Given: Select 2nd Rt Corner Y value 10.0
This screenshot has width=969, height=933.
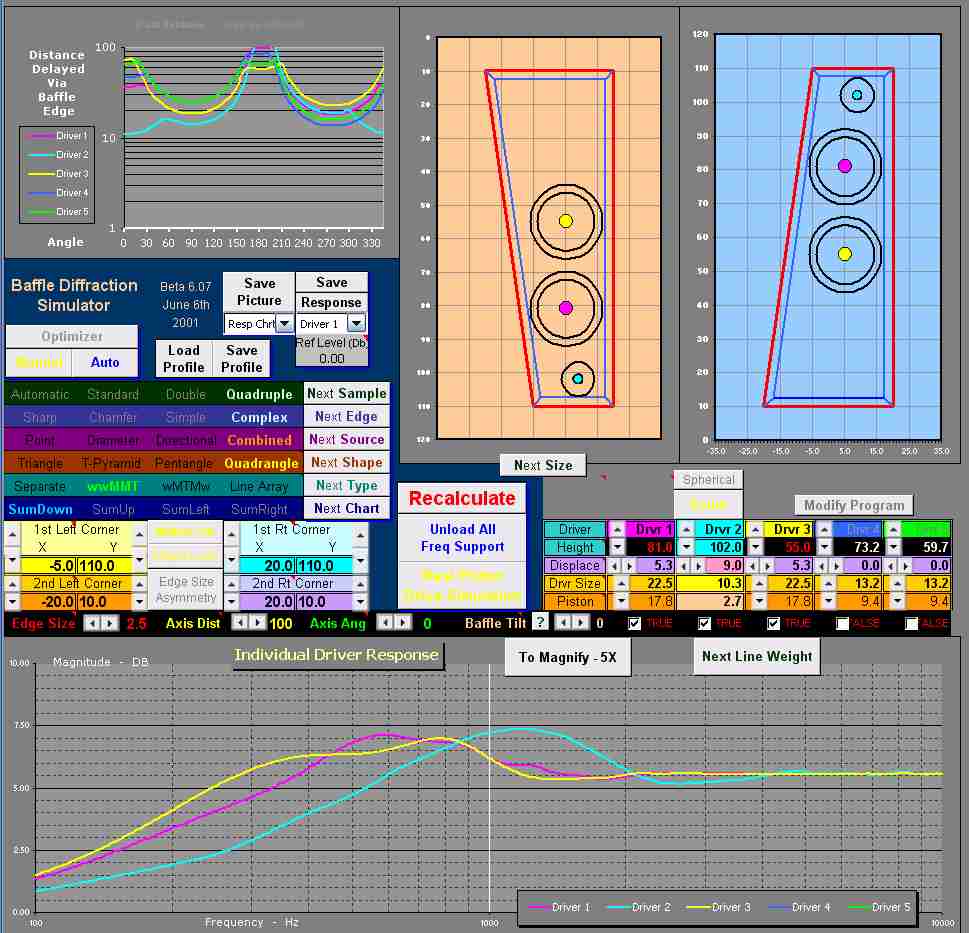Looking at the screenshot, I should point(324,601).
